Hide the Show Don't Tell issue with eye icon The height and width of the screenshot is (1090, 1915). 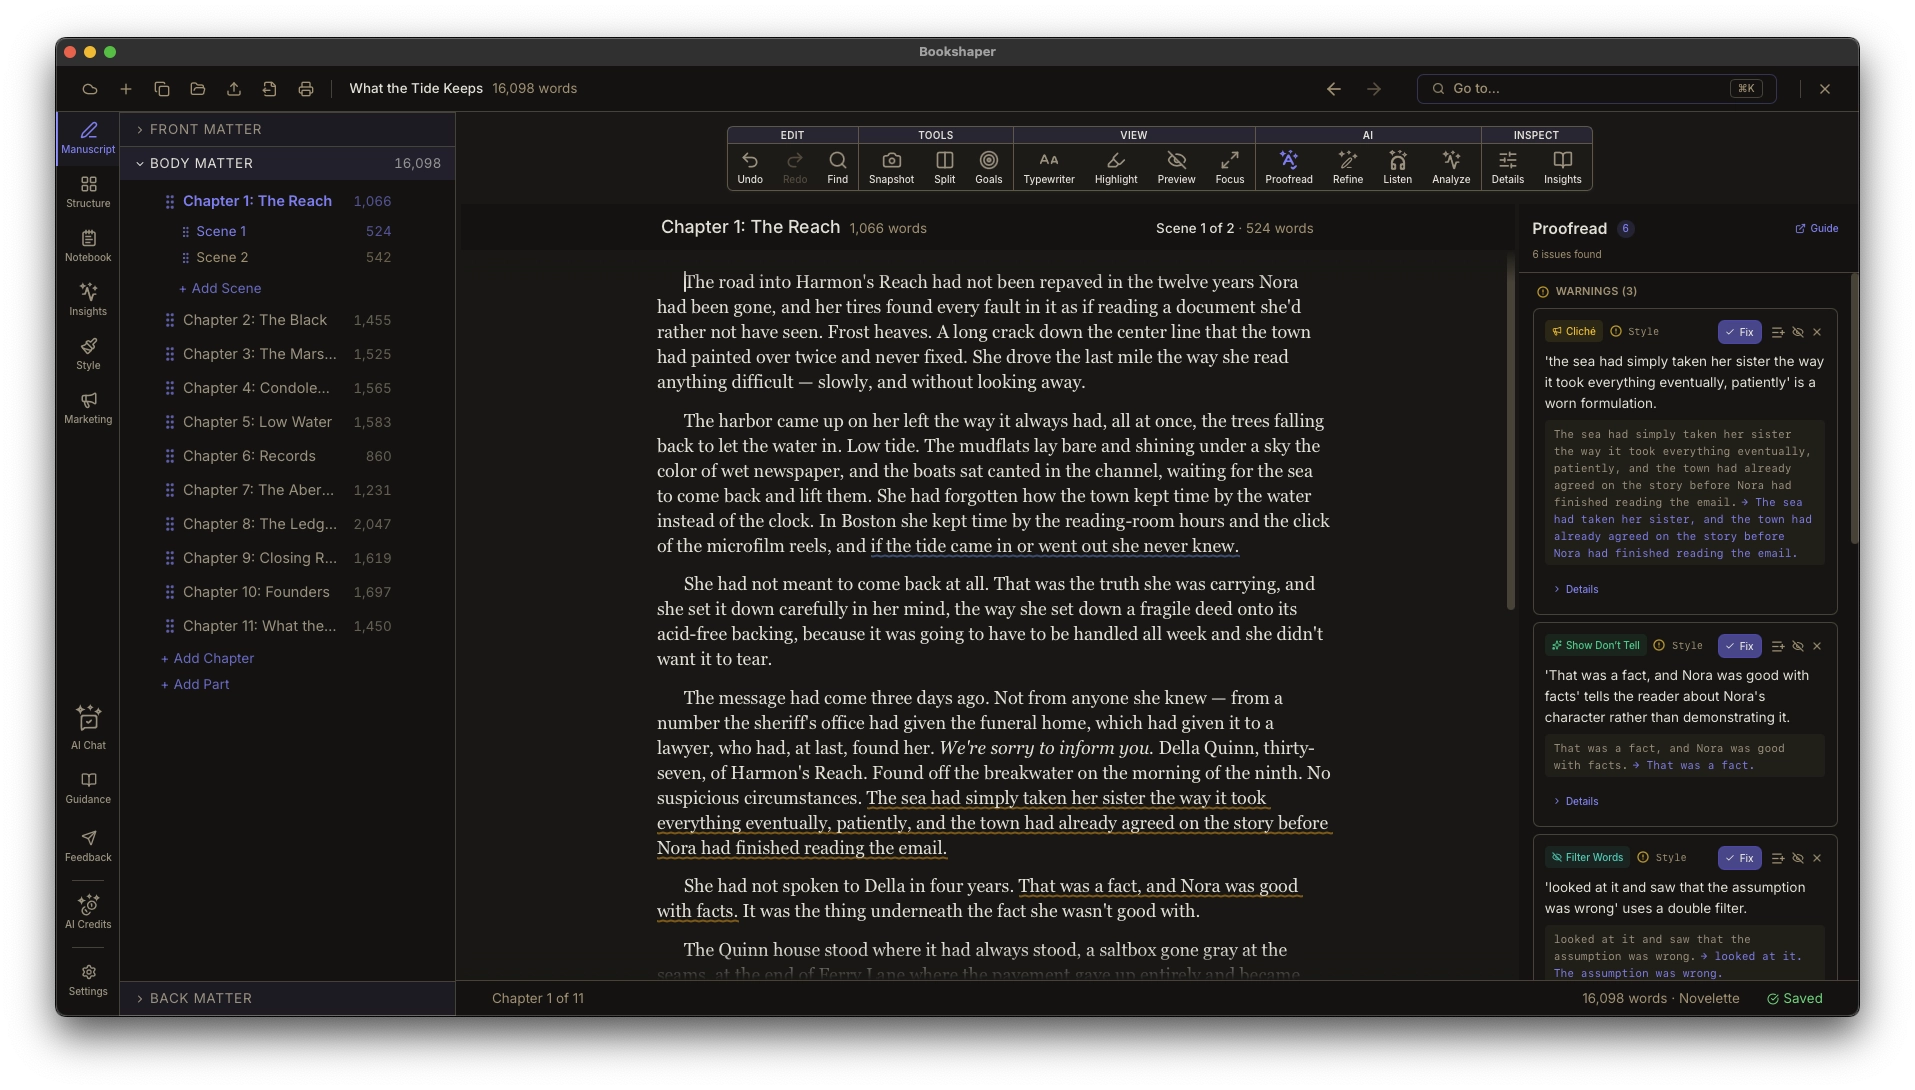(1798, 646)
